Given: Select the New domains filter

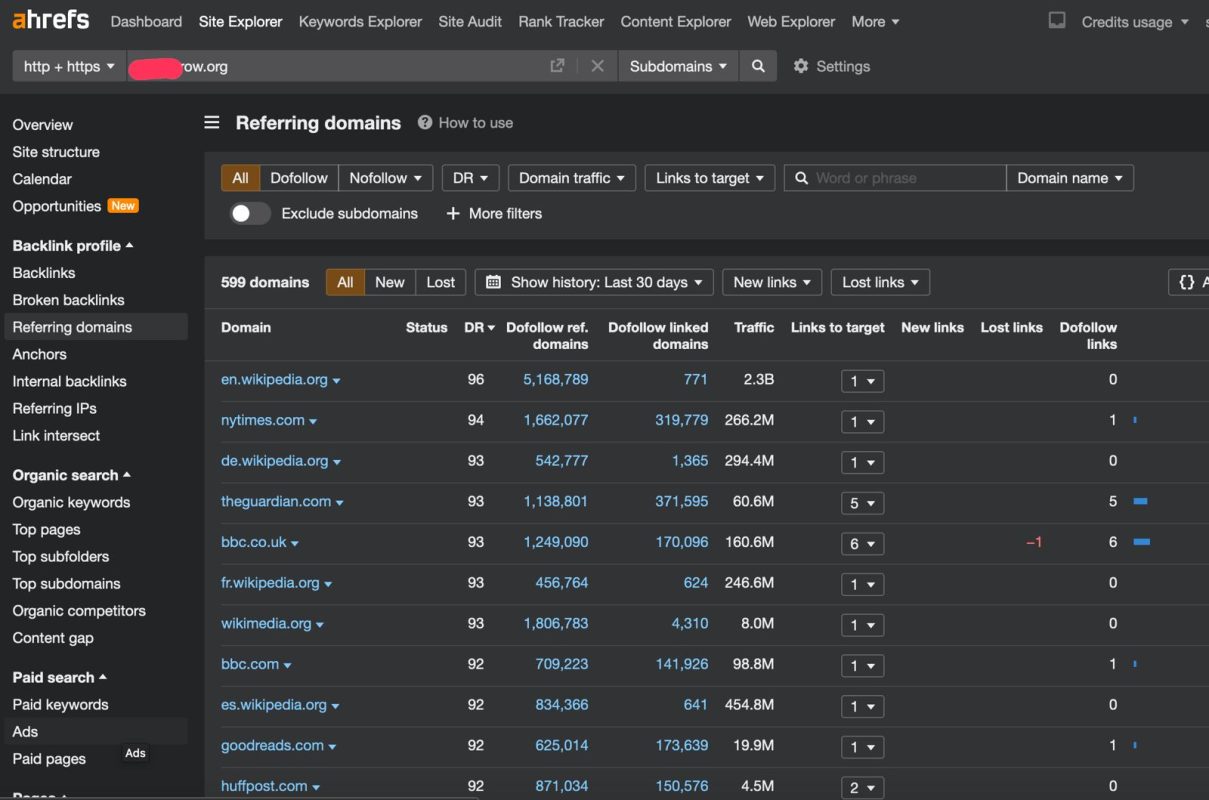Looking at the screenshot, I should pyautogui.click(x=390, y=282).
